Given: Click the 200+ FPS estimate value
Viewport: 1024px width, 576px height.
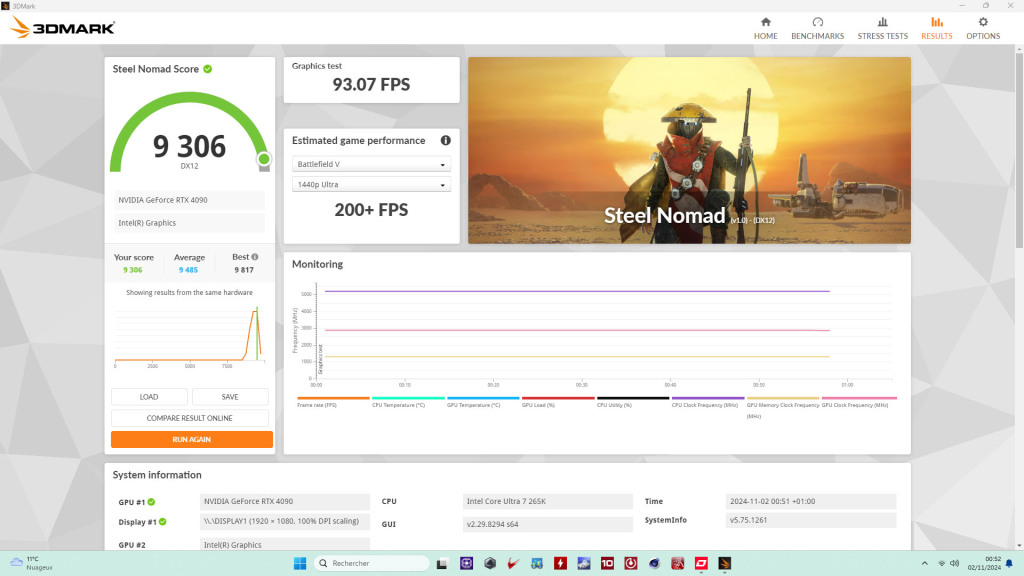Looking at the screenshot, I should pos(371,210).
